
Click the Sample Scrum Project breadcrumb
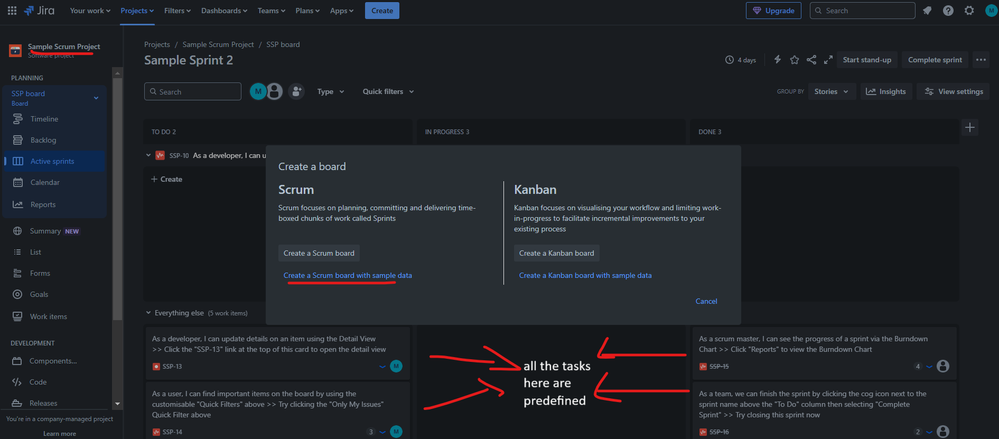point(218,45)
